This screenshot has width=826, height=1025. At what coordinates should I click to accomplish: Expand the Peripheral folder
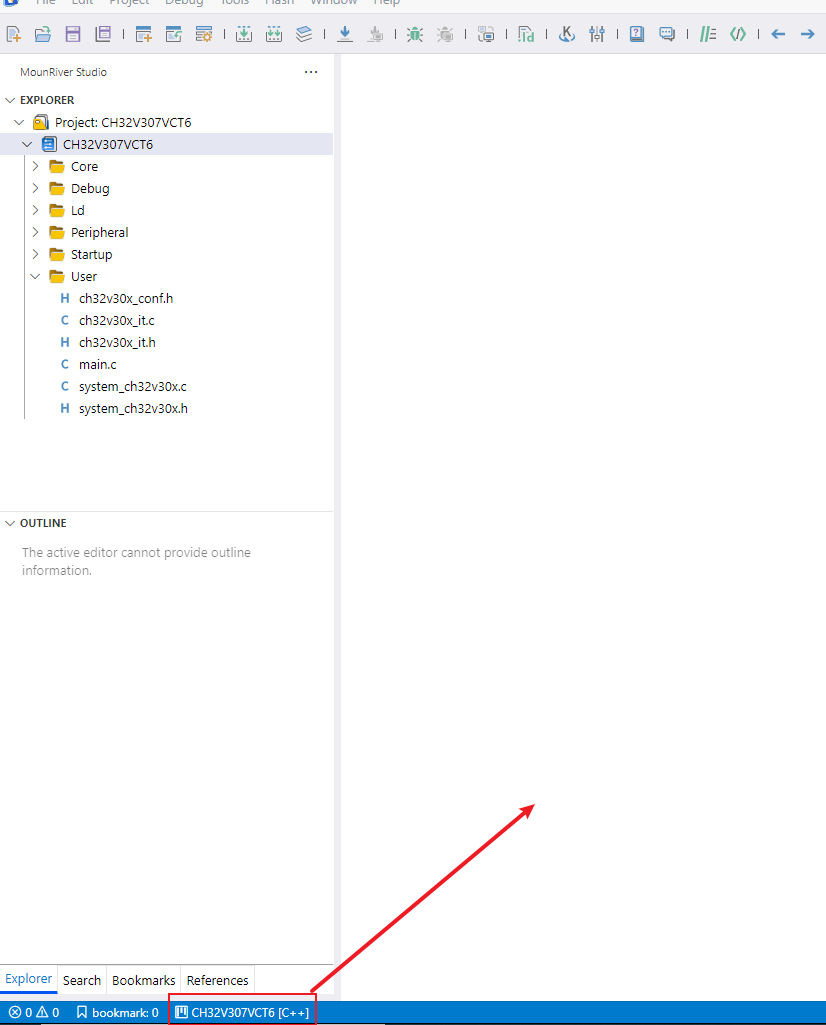coord(35,232)
